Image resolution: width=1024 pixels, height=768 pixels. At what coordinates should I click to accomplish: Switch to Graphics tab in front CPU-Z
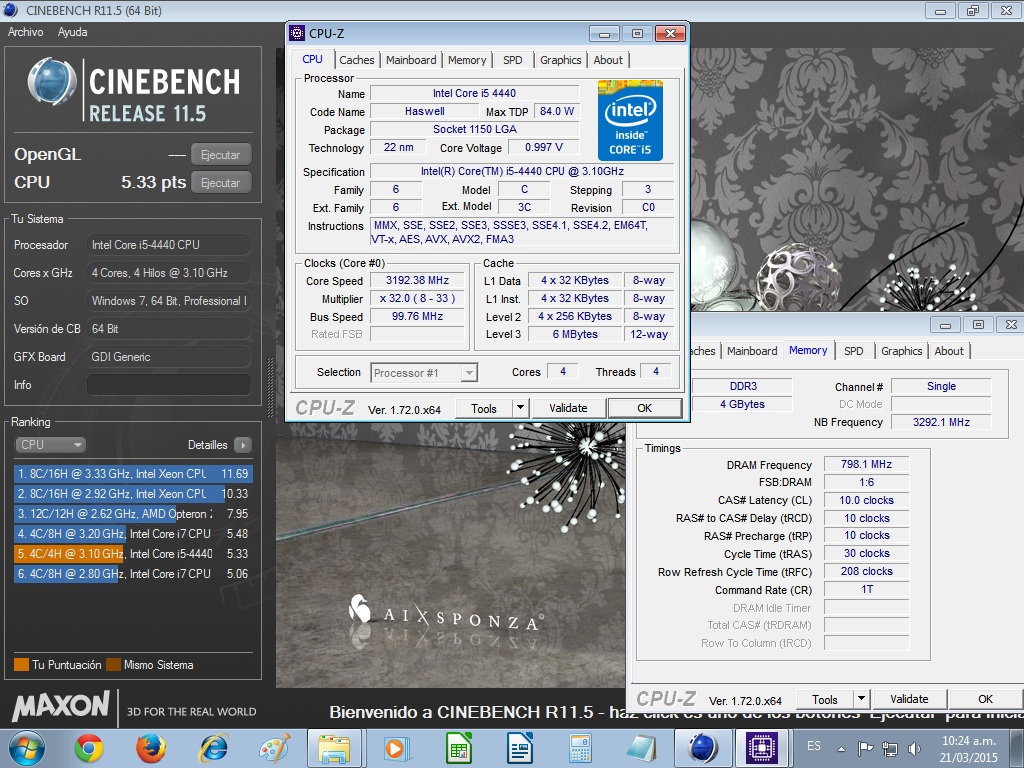click(560, 60)
